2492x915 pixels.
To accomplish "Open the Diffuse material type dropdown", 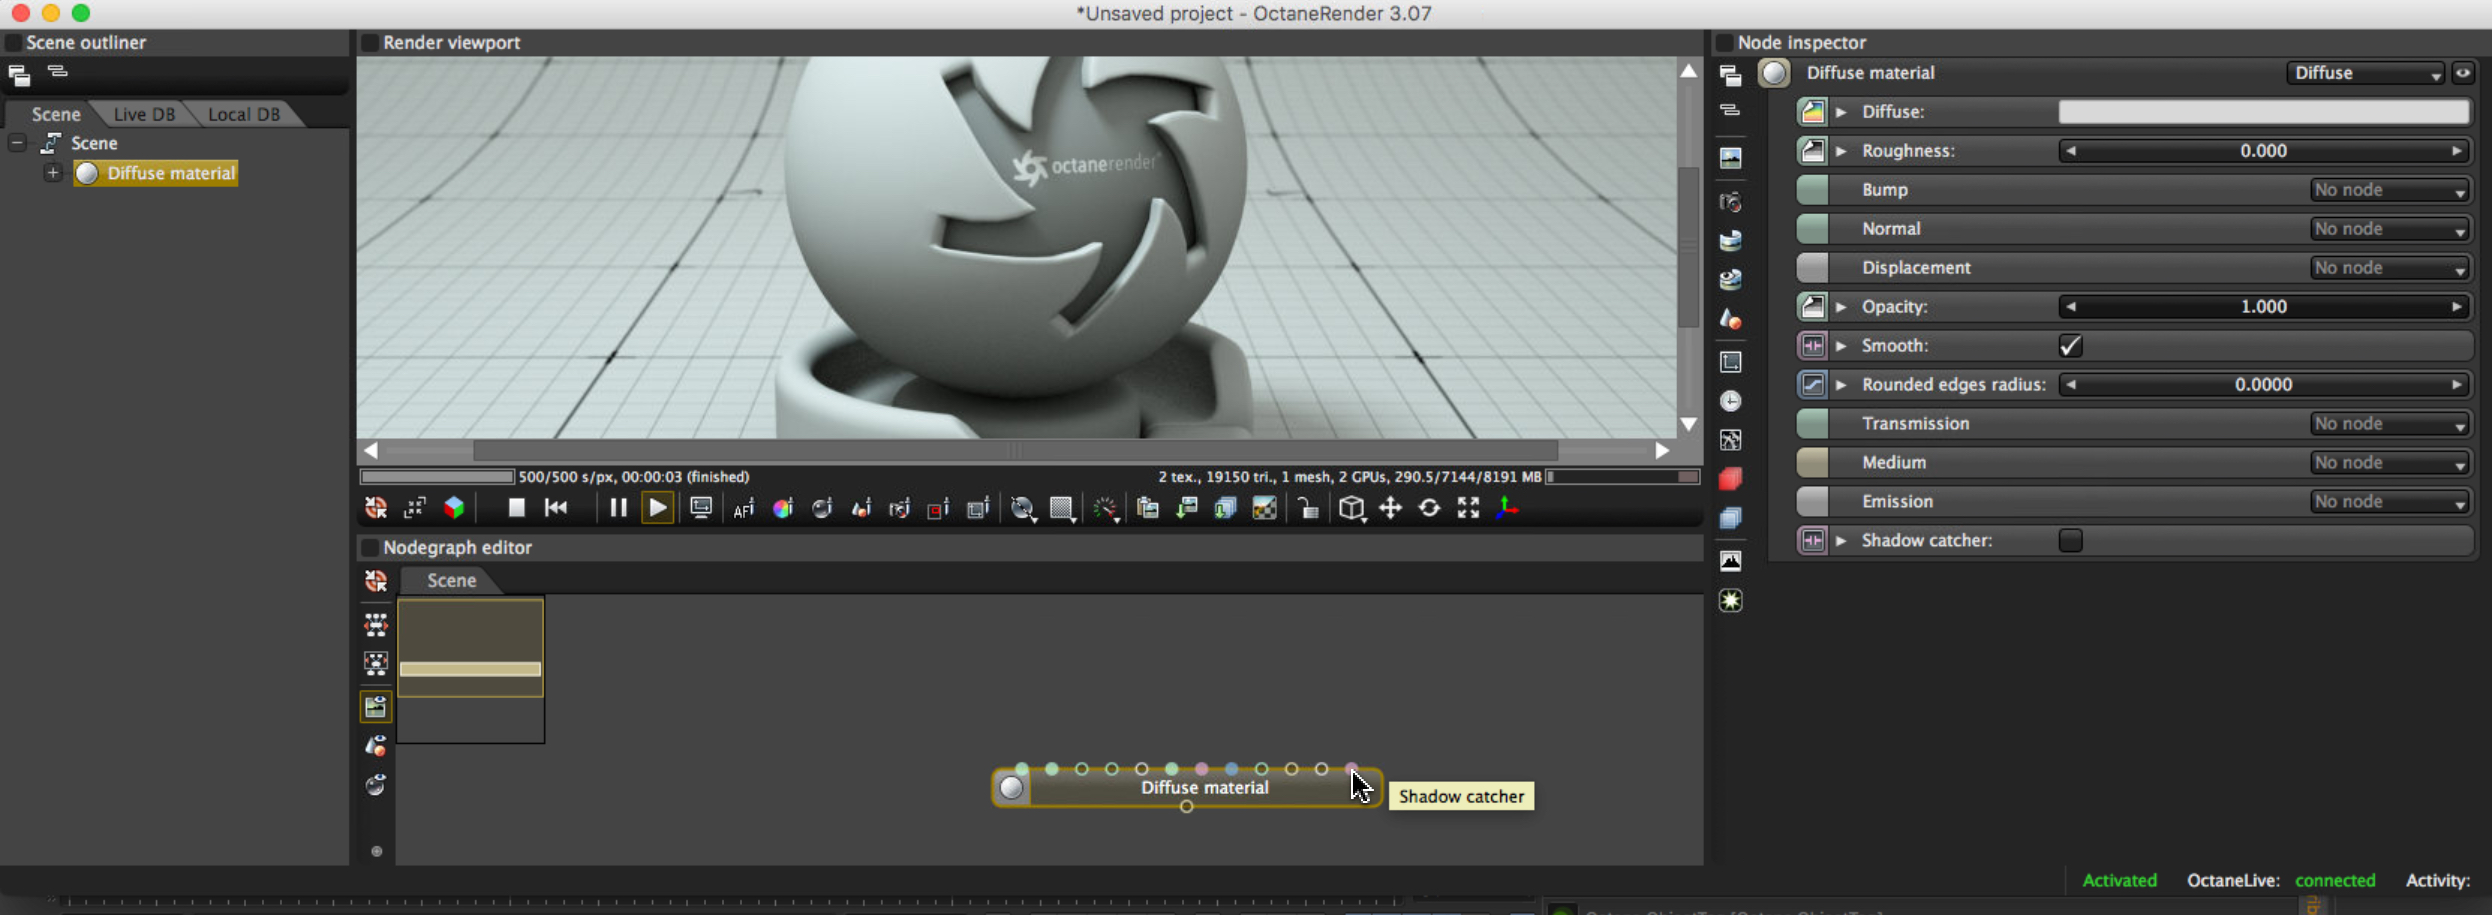I will (x=2366, y=73).
